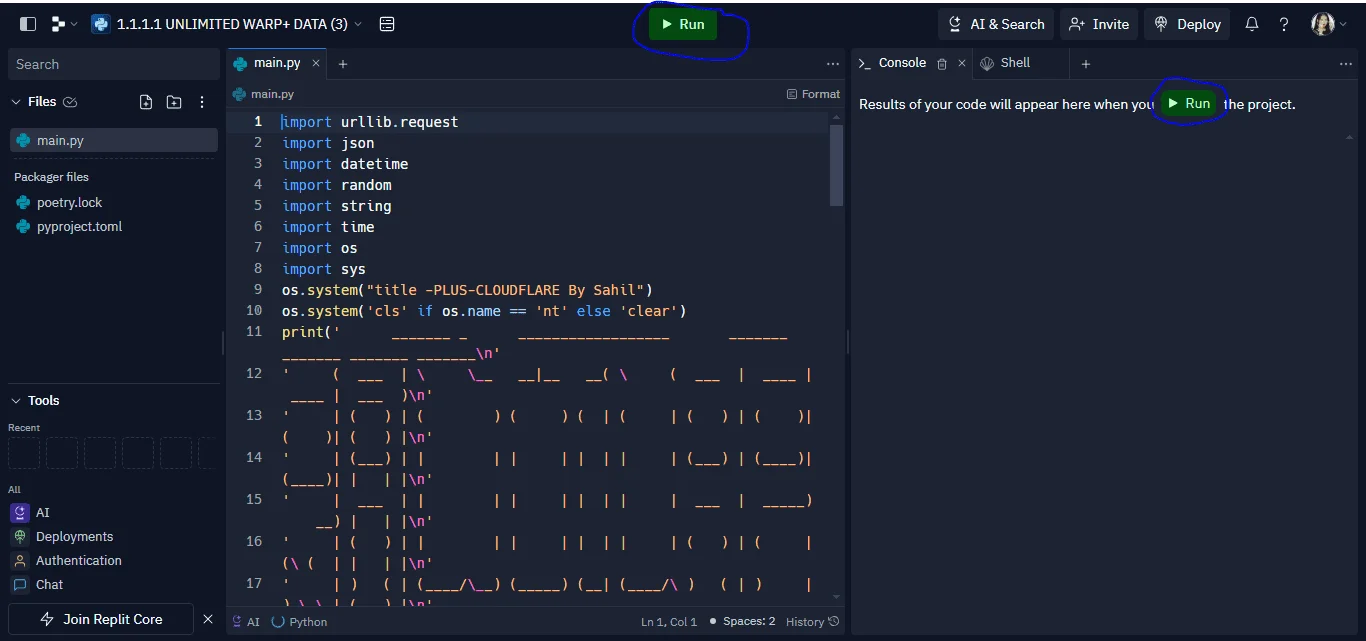Close the main.py tab
This screenshot has height=641, width=1366.
pos(316,63)
